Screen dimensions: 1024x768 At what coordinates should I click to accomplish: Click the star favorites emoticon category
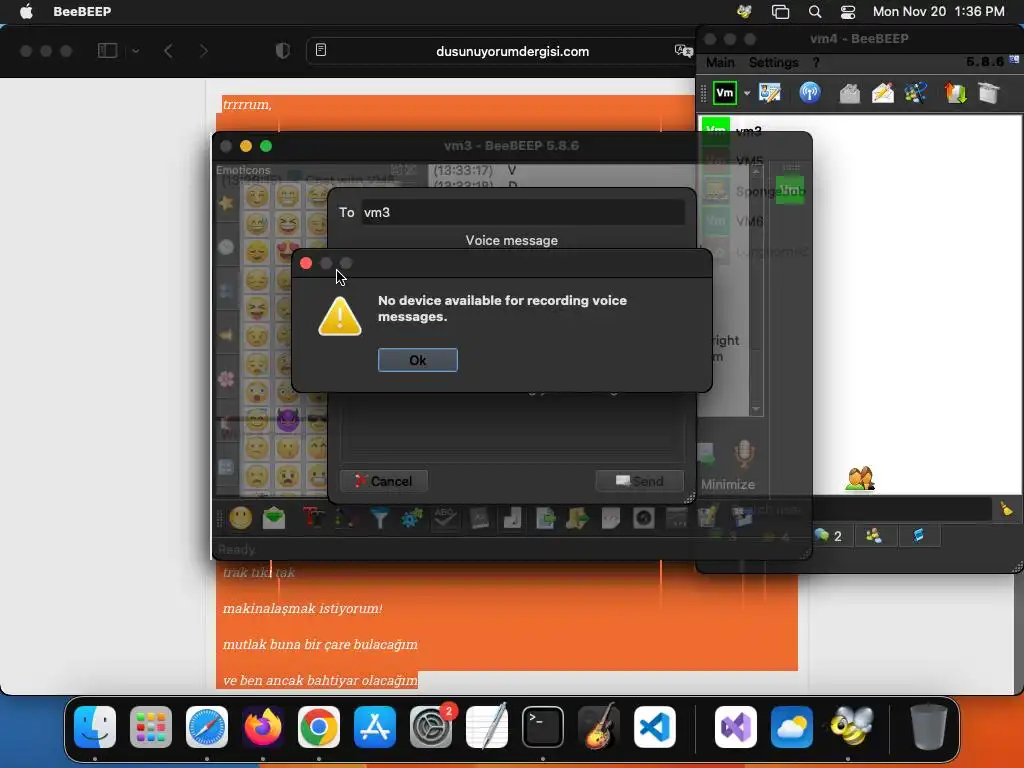226,202
